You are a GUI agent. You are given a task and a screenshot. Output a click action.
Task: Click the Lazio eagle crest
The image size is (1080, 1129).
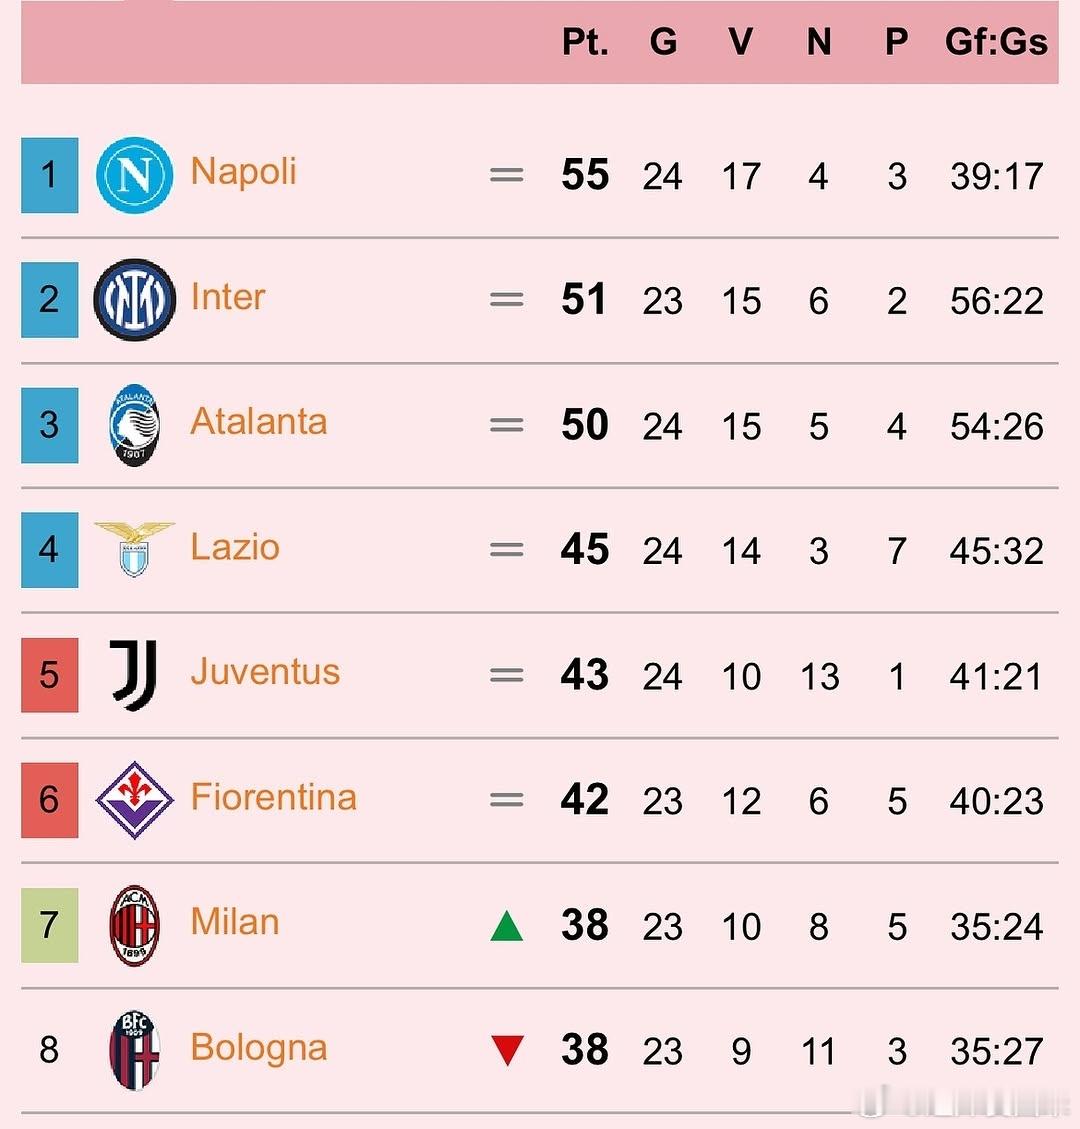coord(135,549)
